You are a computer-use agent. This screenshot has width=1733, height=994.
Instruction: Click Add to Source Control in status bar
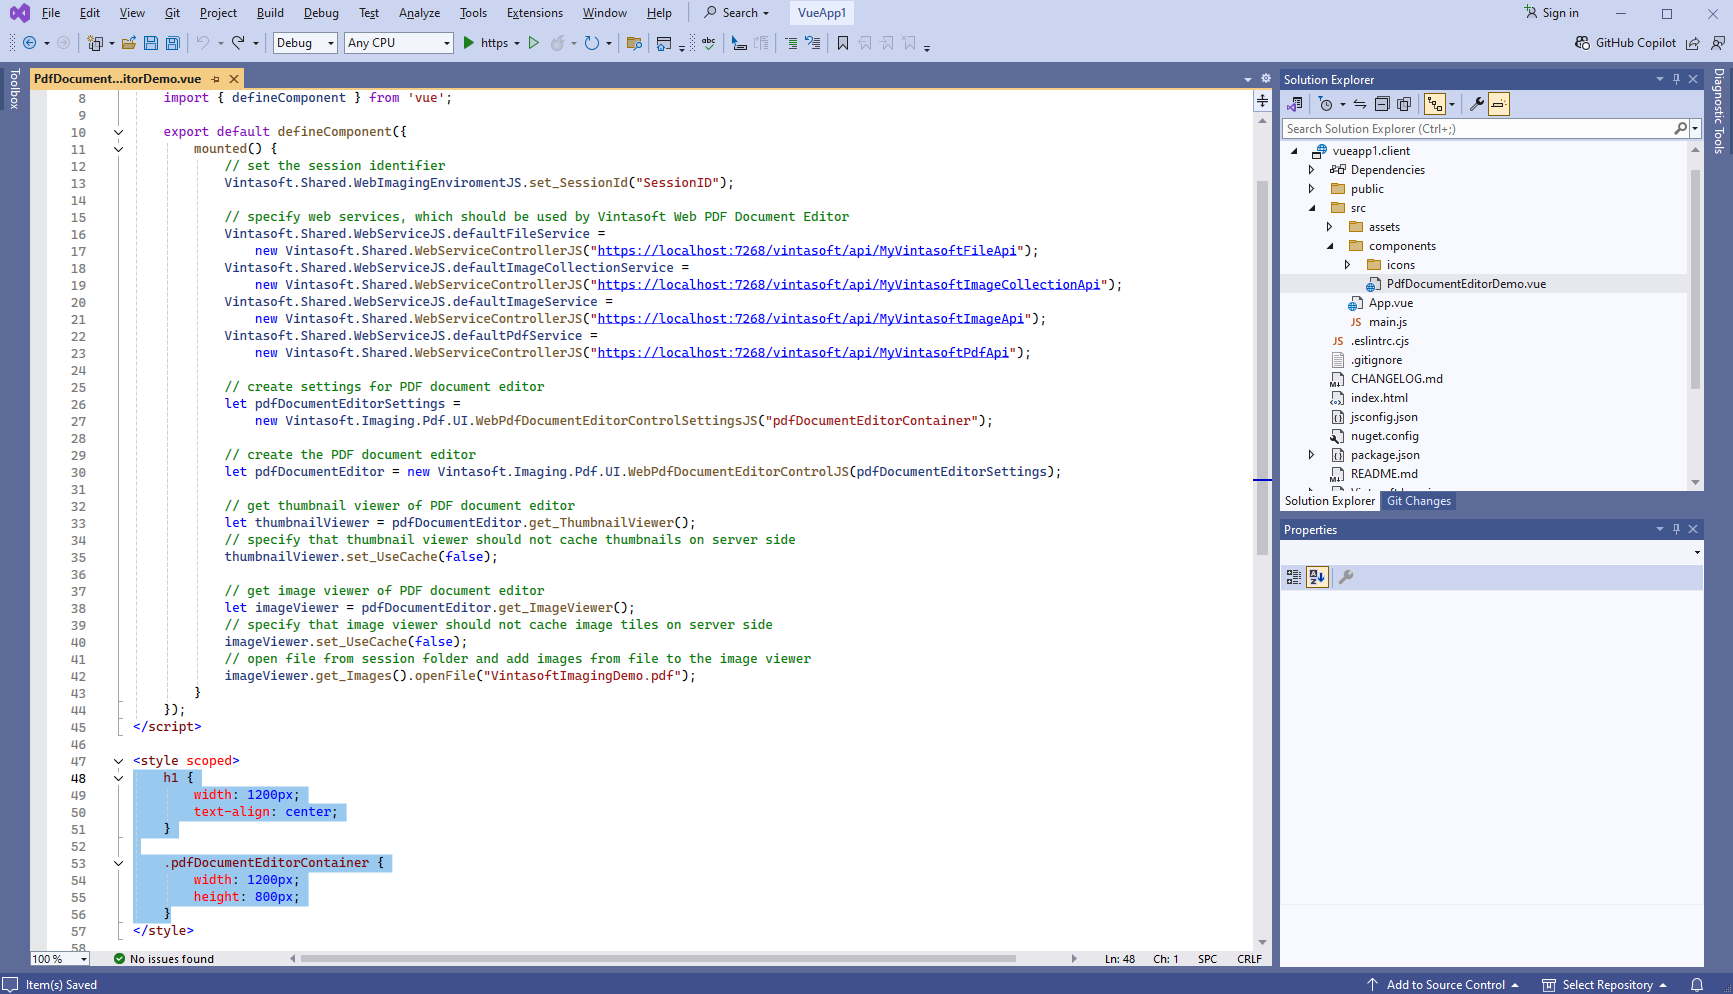click(1443, 985)
